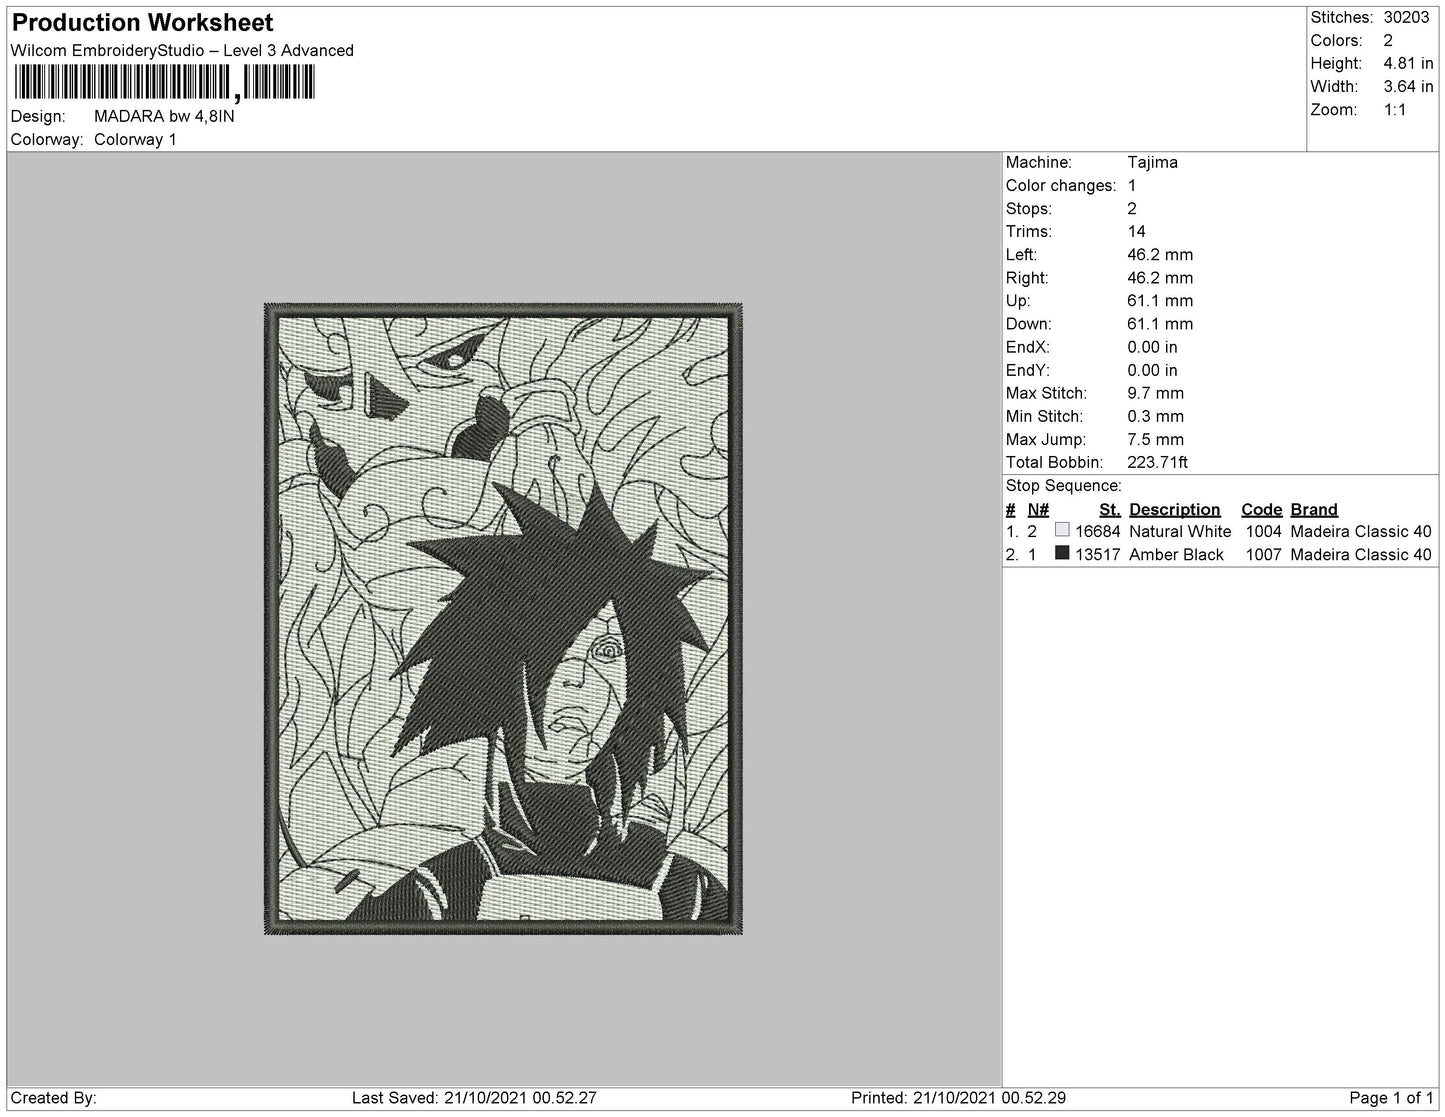Viewport: 1445px width, 1117px height.
Task: Click the zoom value '1:1'
Action: point(1395,109)
